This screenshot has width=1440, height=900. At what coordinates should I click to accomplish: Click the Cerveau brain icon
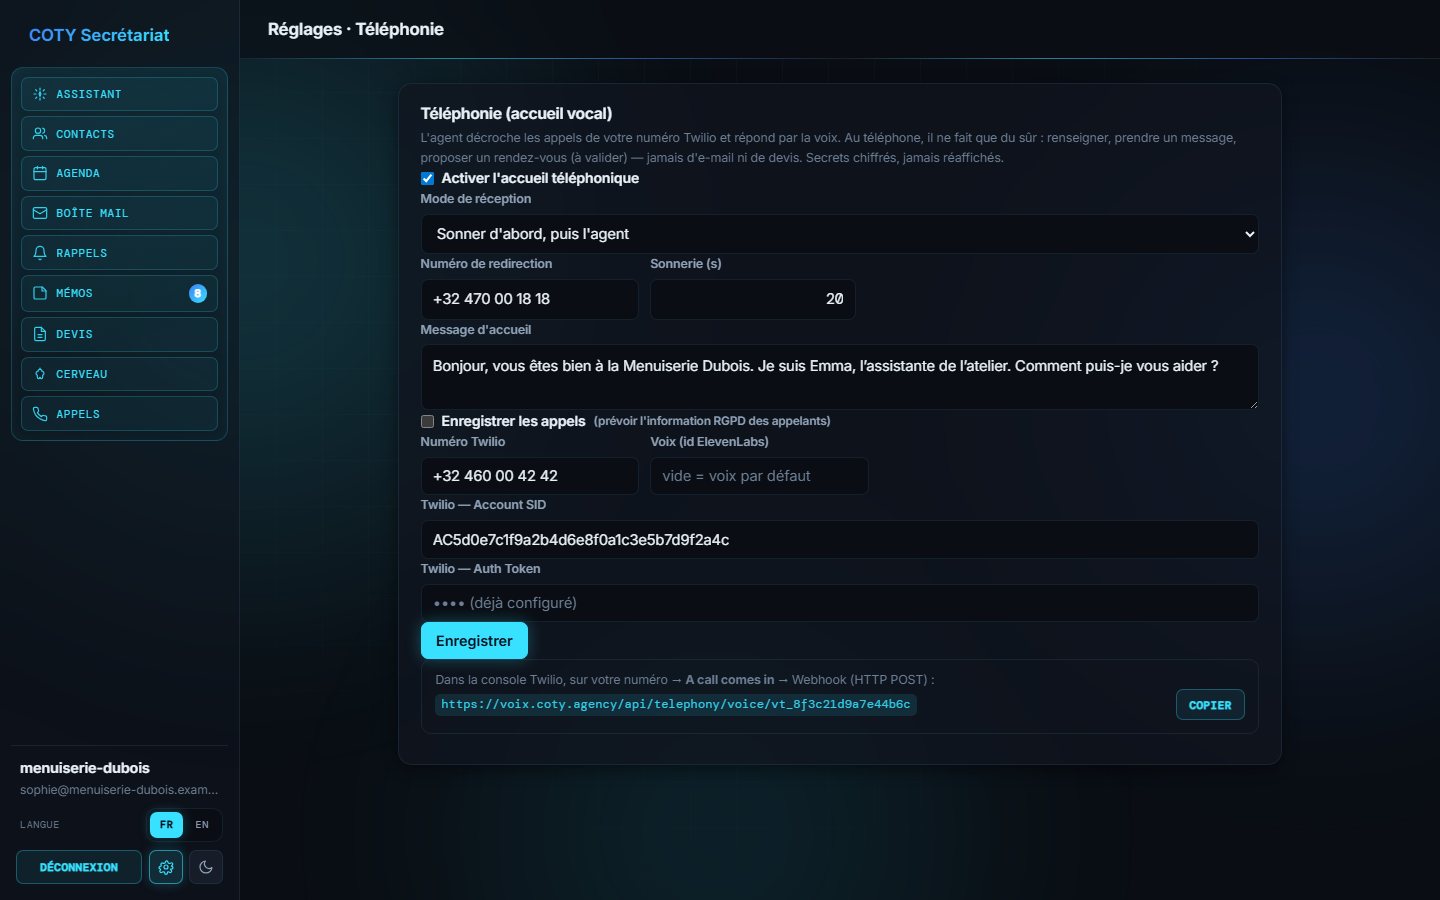point(40,374)
